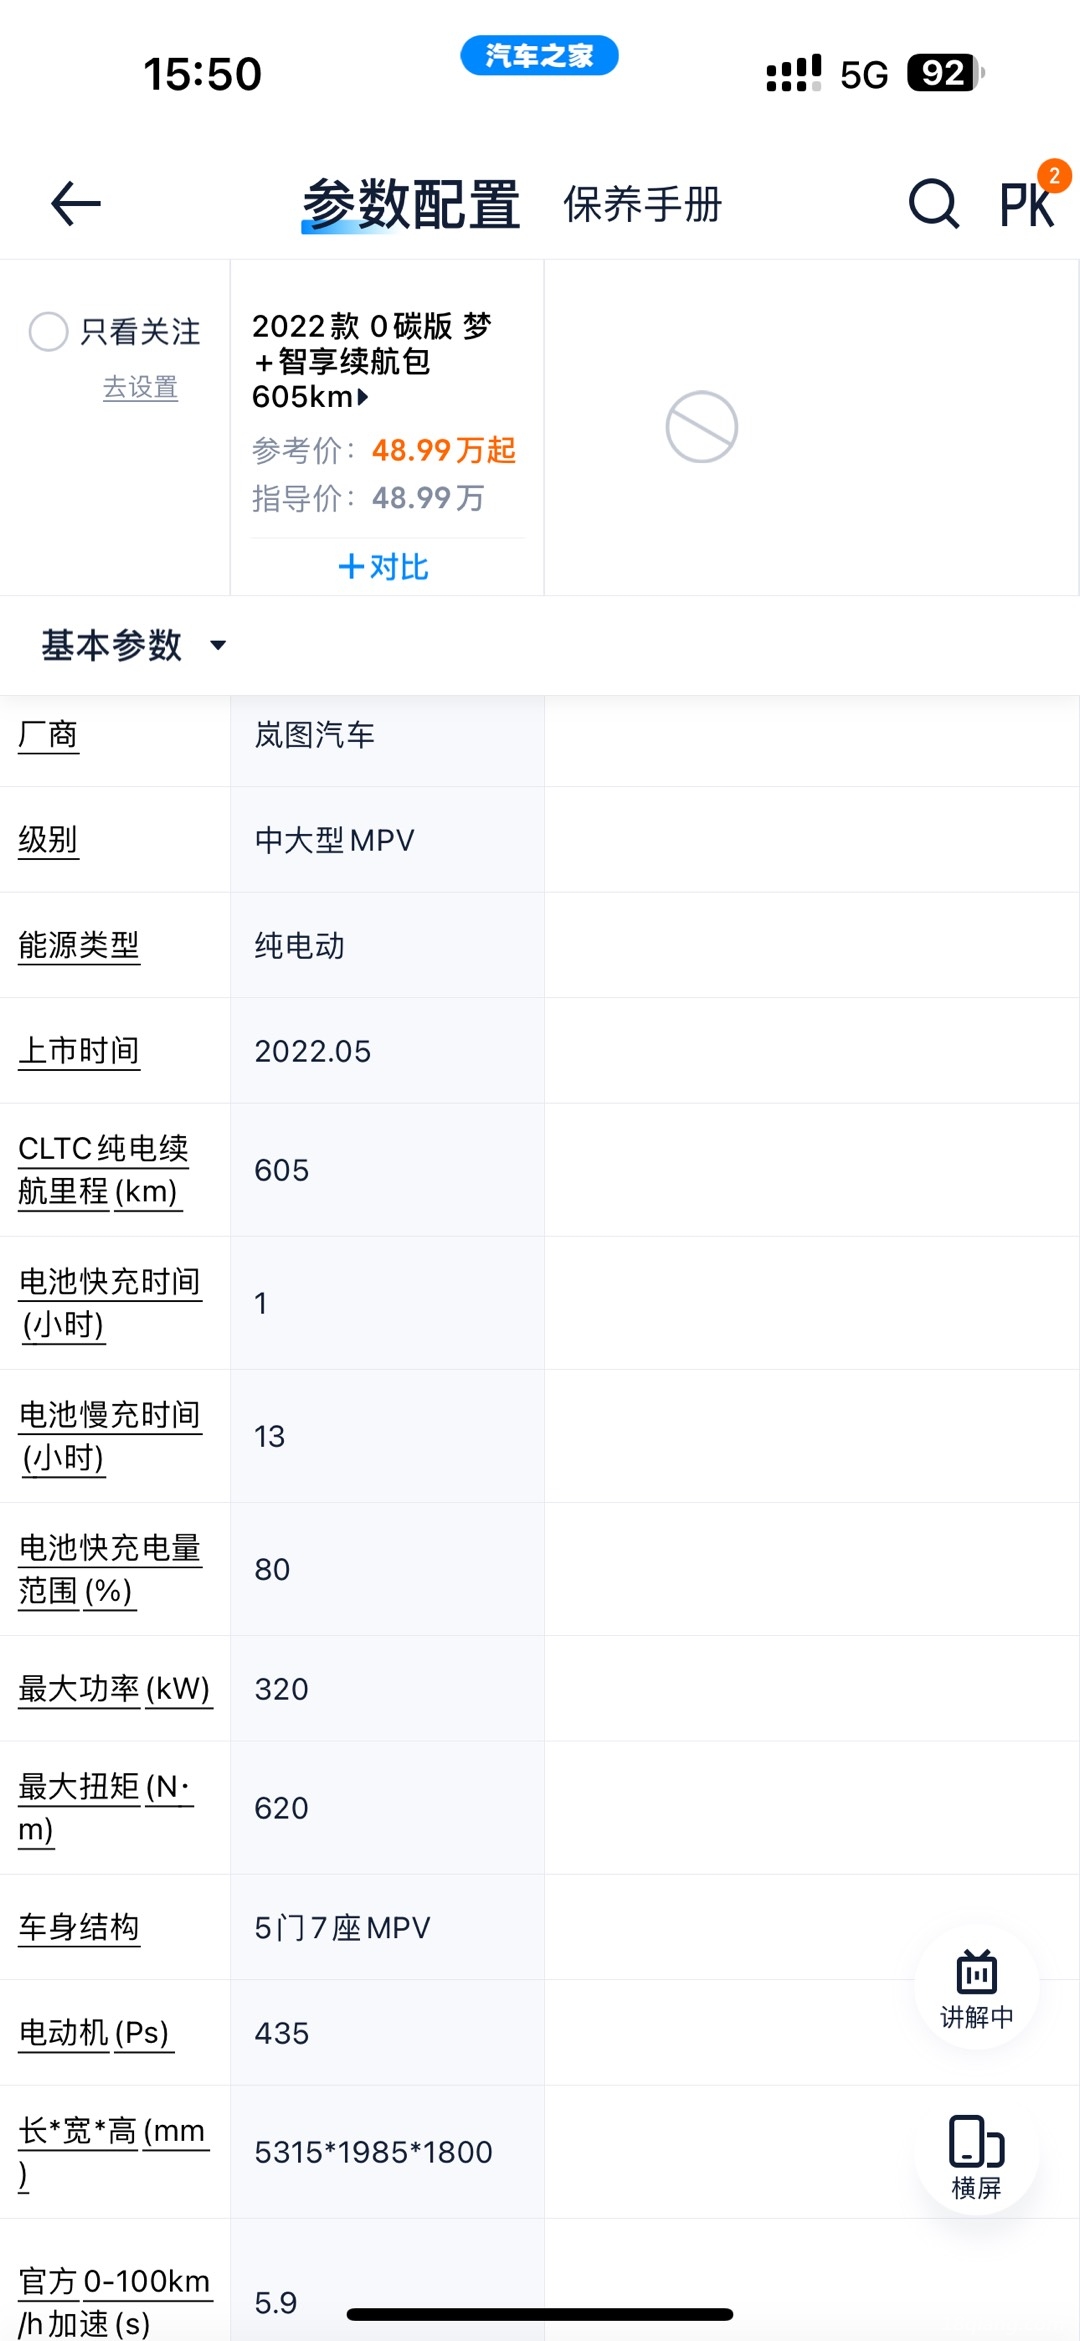Tap the 讲解中 explanation floating icon
The image size is (1080, 2341).
point(976,1988)
